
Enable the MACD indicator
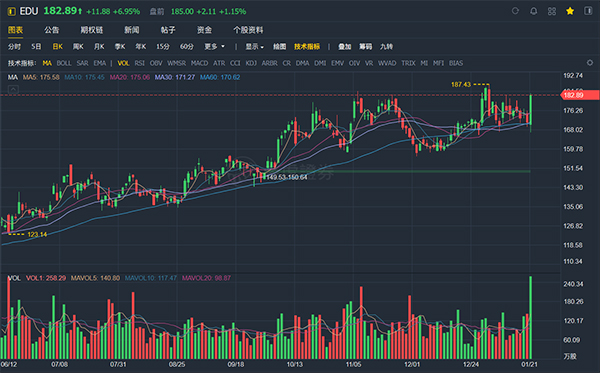pyautogui.click(x=199, y=63)
